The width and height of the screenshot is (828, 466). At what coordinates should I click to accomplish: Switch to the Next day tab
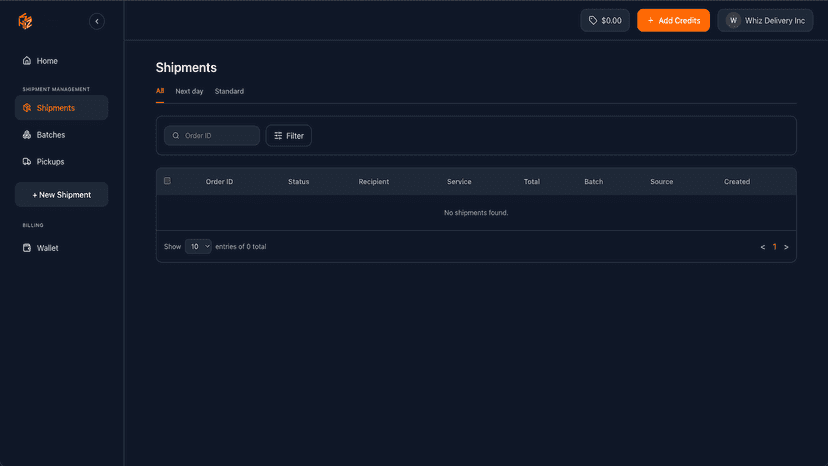point(189,91)
